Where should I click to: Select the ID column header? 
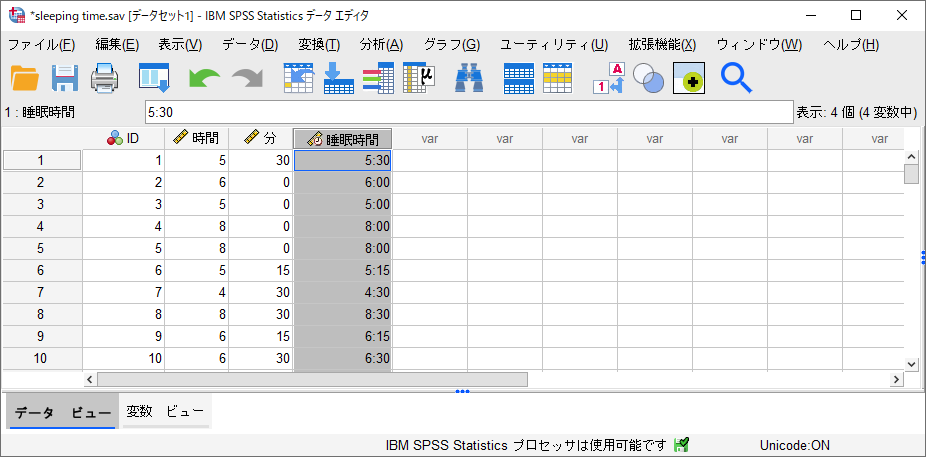click(x=123, y=139)
